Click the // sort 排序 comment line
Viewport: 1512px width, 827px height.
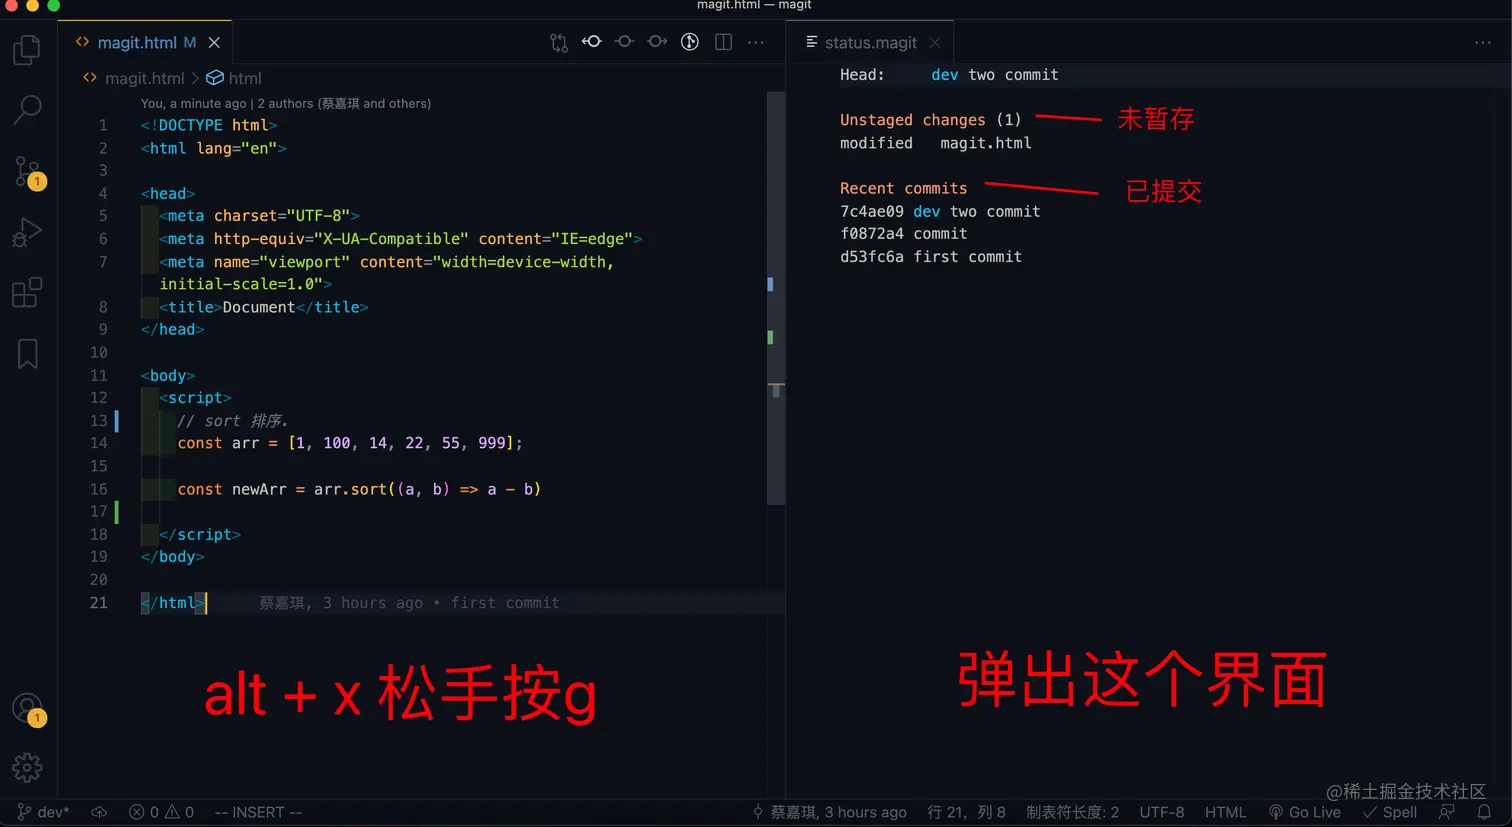tap(233, 421)
